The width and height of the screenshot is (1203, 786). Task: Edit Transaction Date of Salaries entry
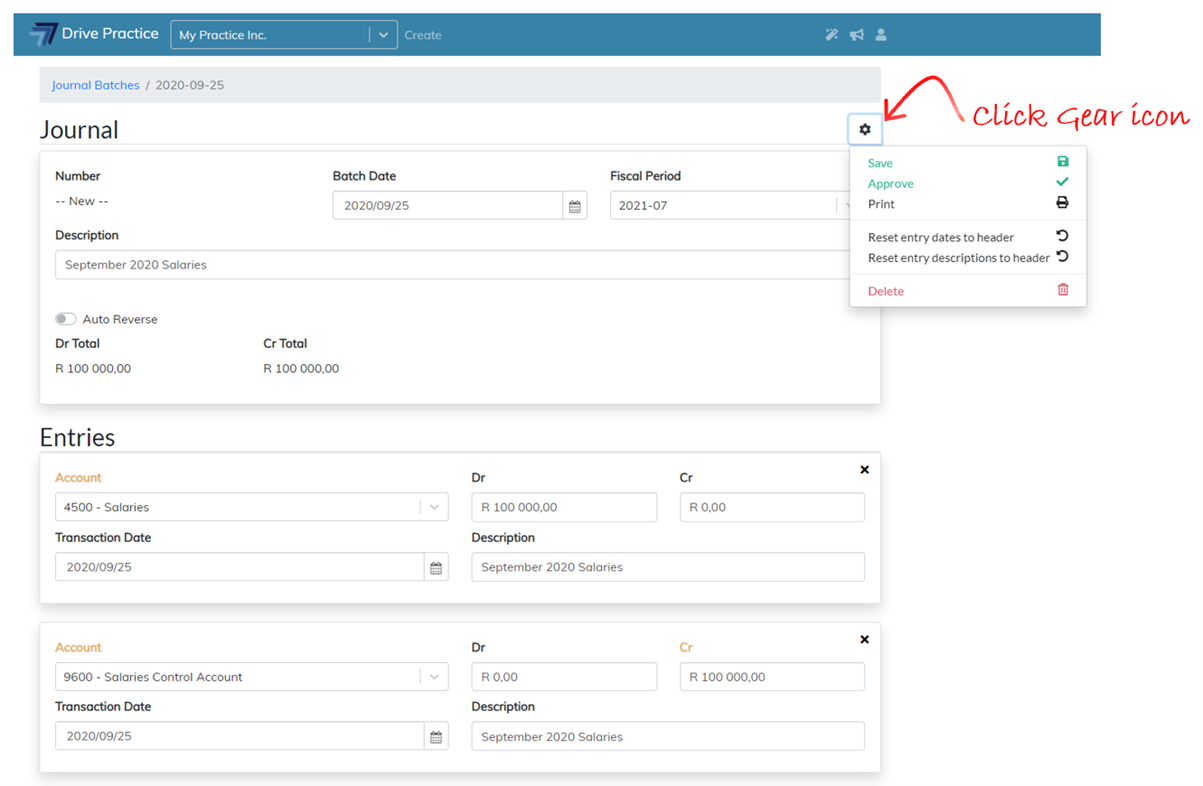tap(240, 567)
